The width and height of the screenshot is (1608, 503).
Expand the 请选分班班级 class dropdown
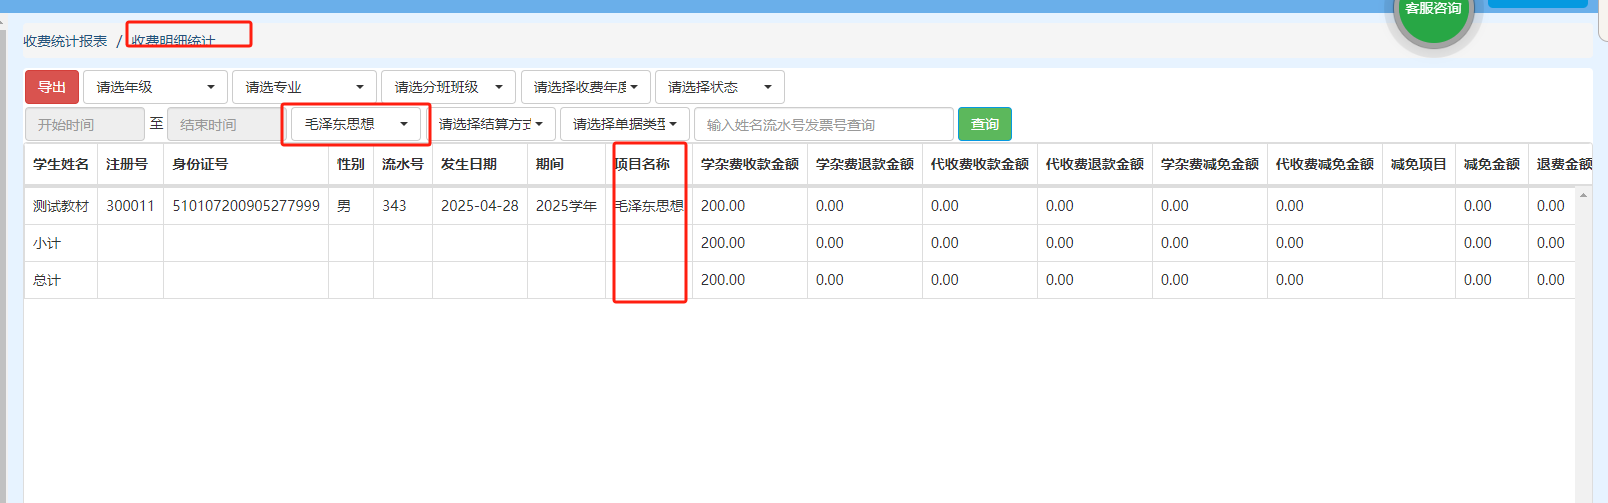[448, 87]
